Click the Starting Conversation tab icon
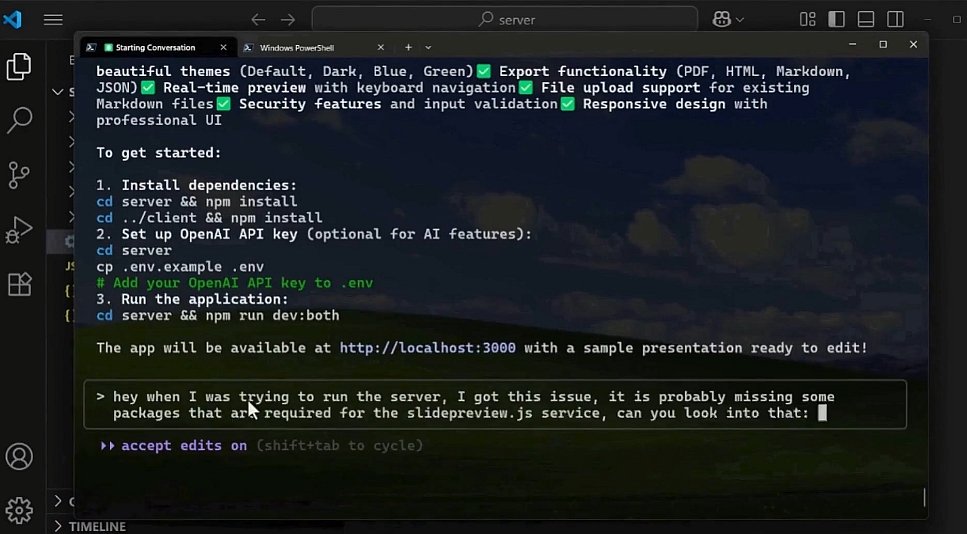Screen dimensions: 967x534 point(91,47)
